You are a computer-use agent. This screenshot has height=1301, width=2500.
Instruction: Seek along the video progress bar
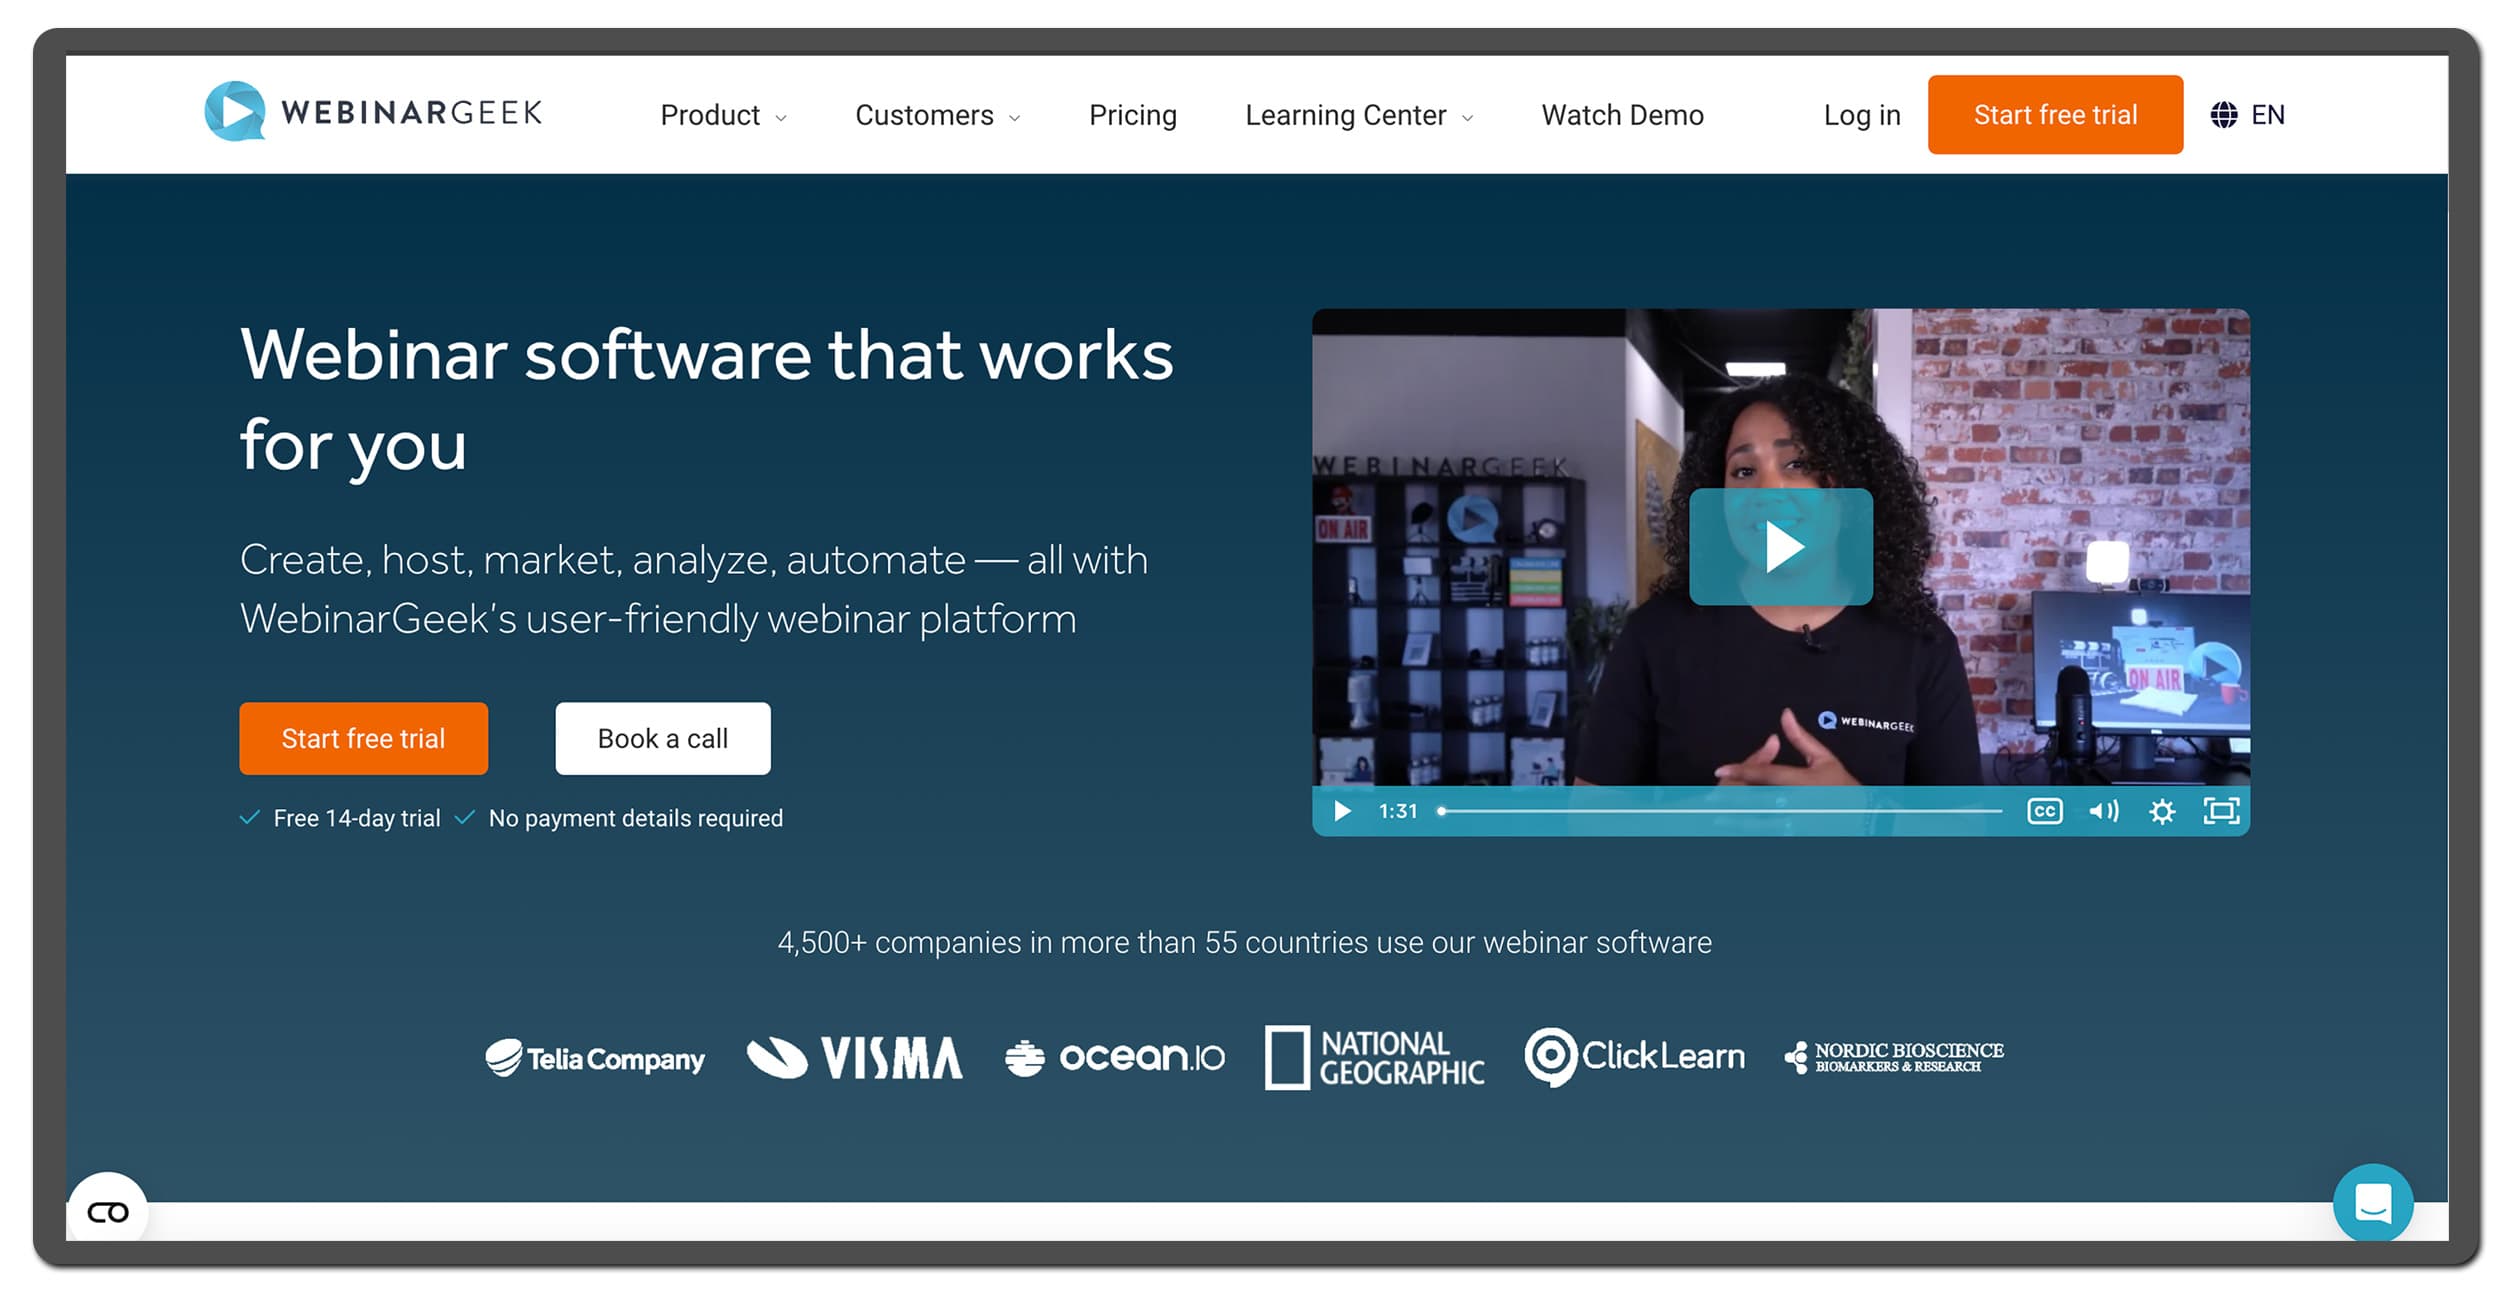tap(1720, 811)
